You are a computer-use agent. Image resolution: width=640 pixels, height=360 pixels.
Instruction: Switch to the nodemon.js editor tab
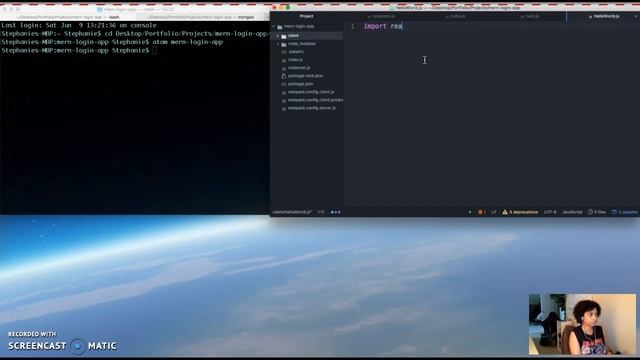click(381, 16)
